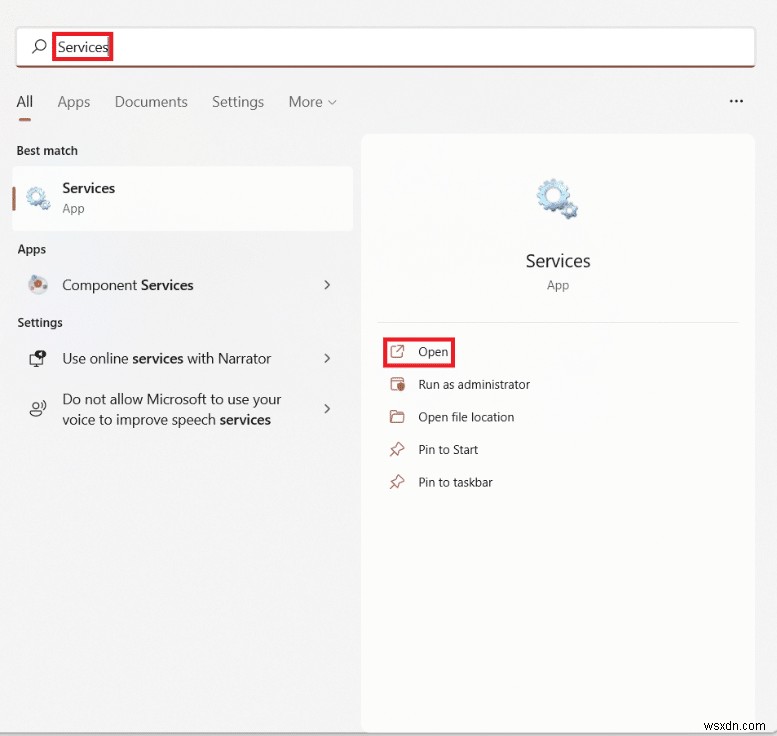Choose Pin to taskbar
This screenshot has width=777, height=736.
(x=456, y=483)
